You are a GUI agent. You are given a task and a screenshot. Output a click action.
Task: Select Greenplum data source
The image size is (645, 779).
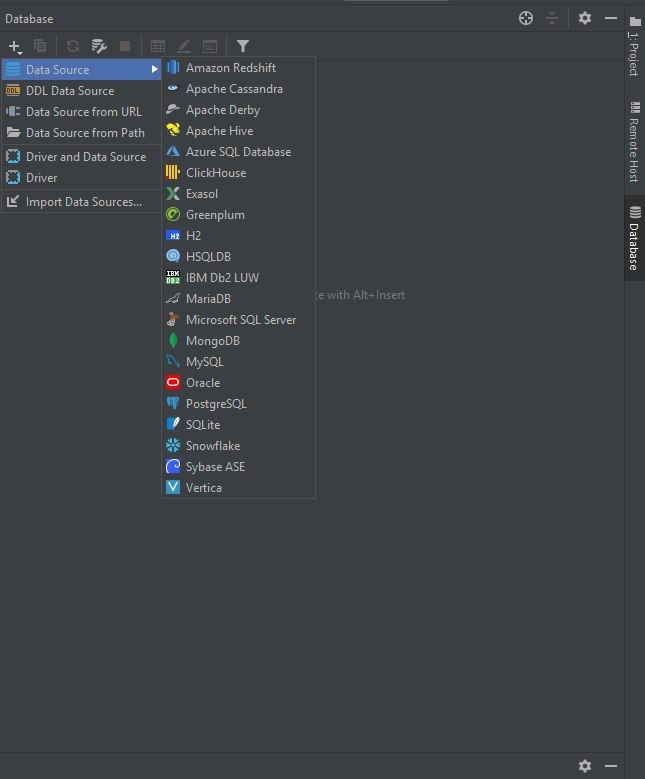tap(239, 215)
